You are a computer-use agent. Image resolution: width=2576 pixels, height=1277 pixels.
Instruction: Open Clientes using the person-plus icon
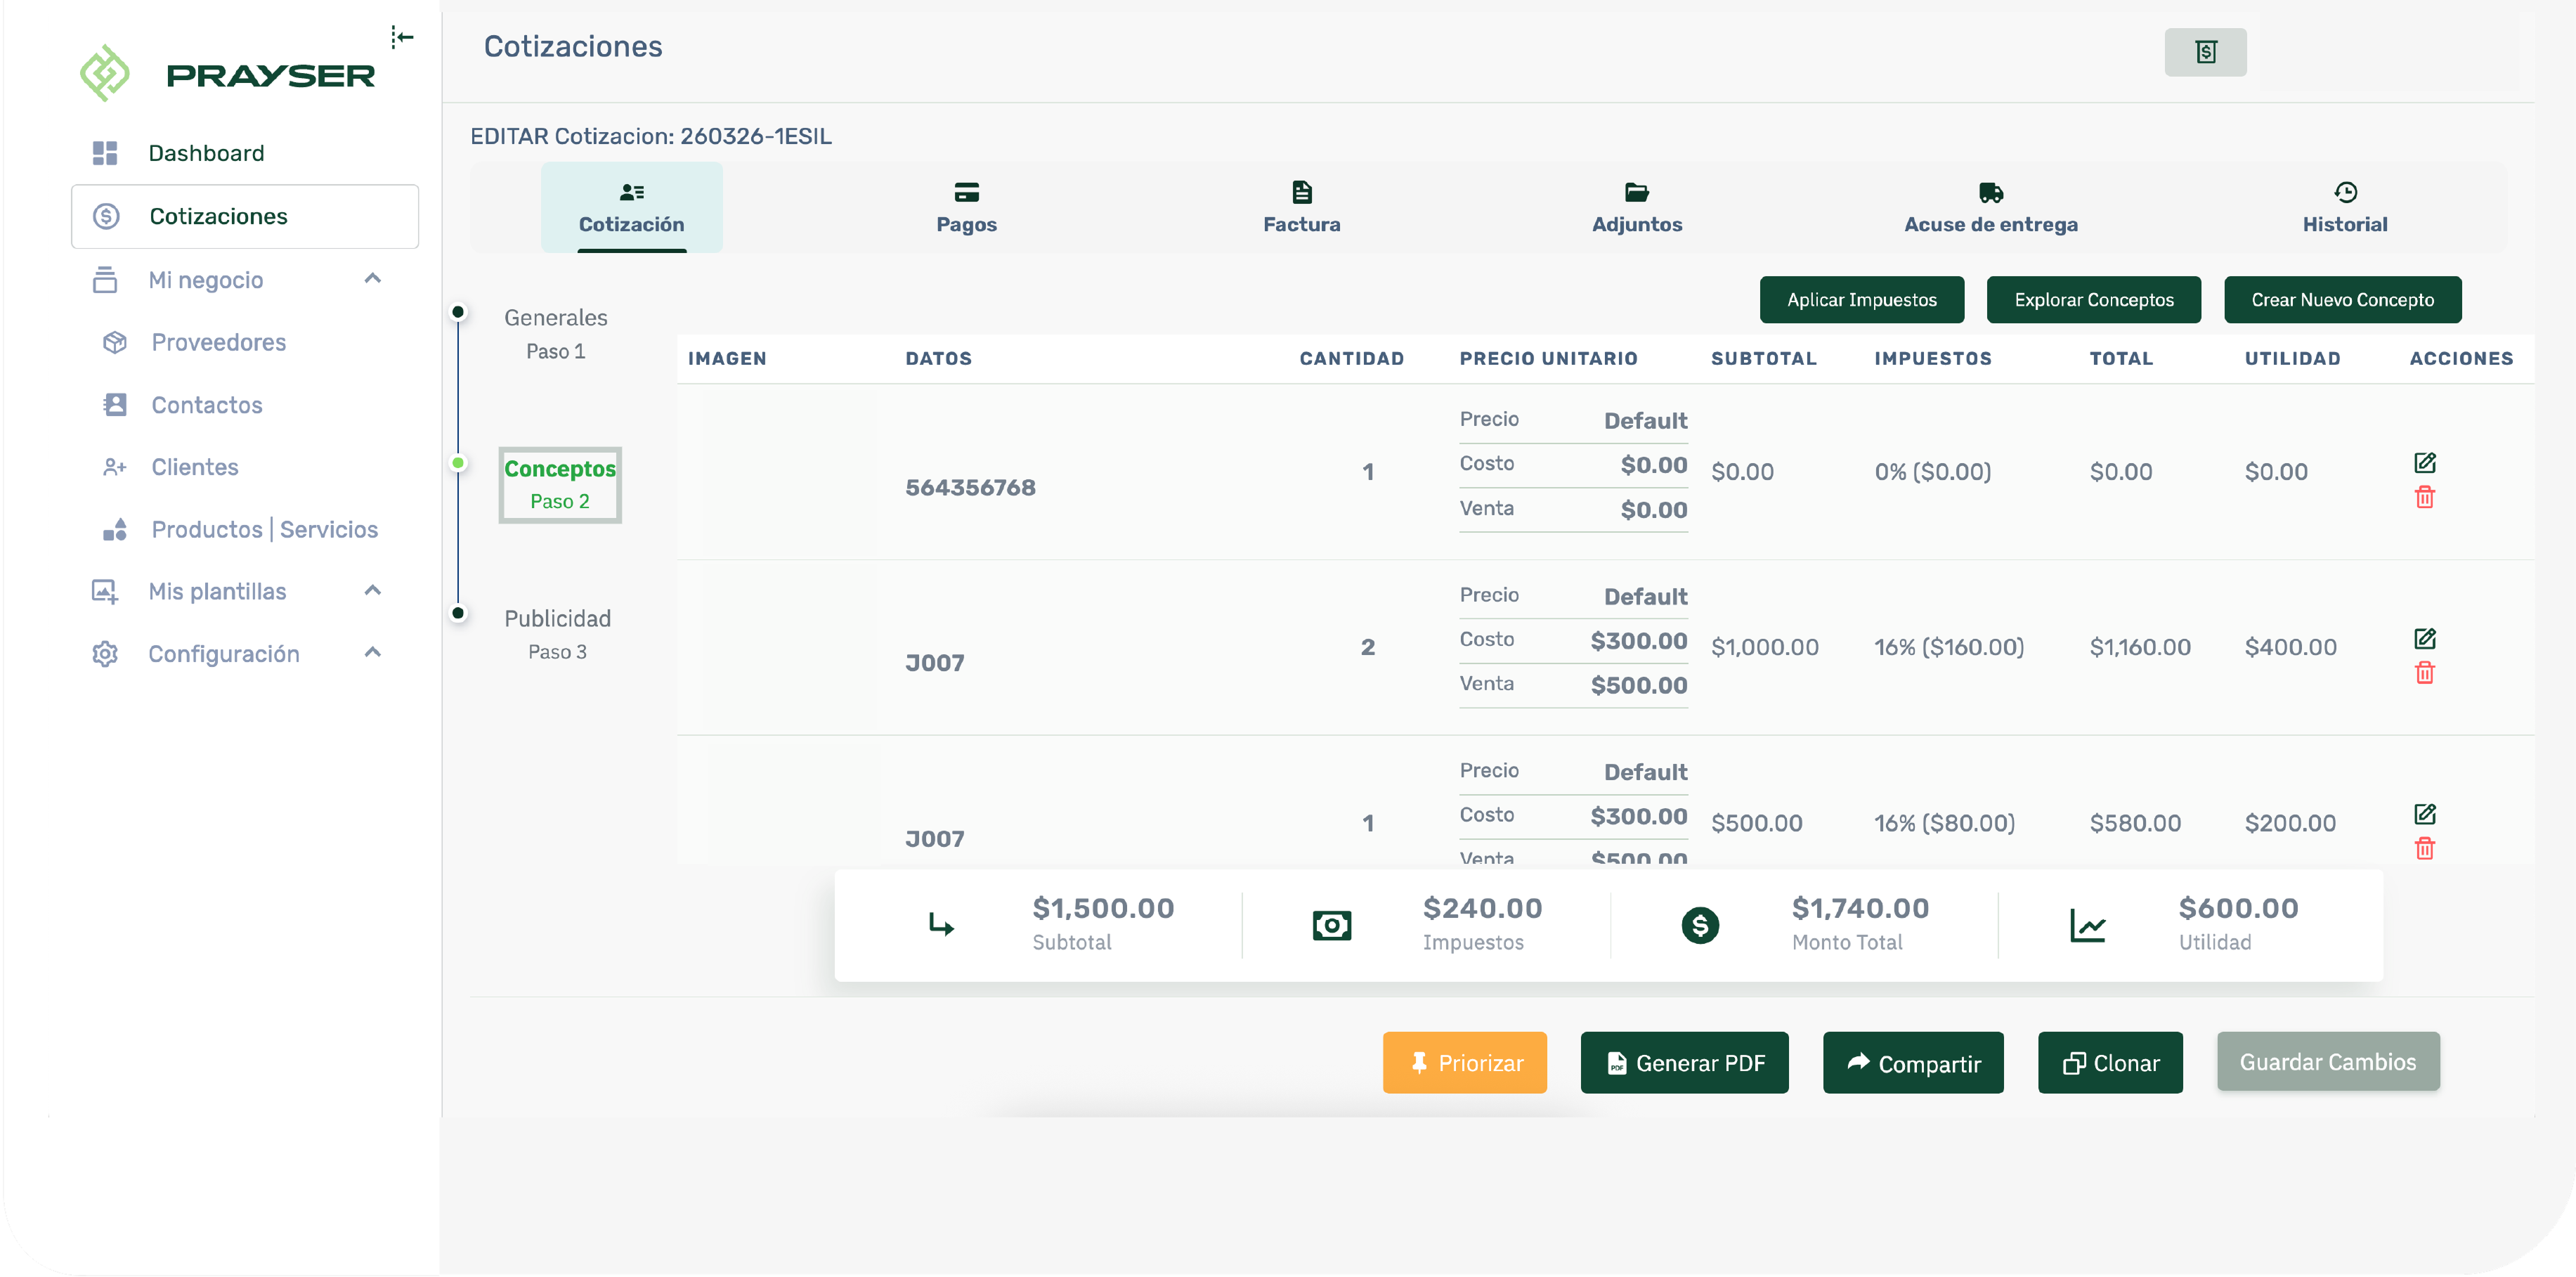(x=115, y=466)
